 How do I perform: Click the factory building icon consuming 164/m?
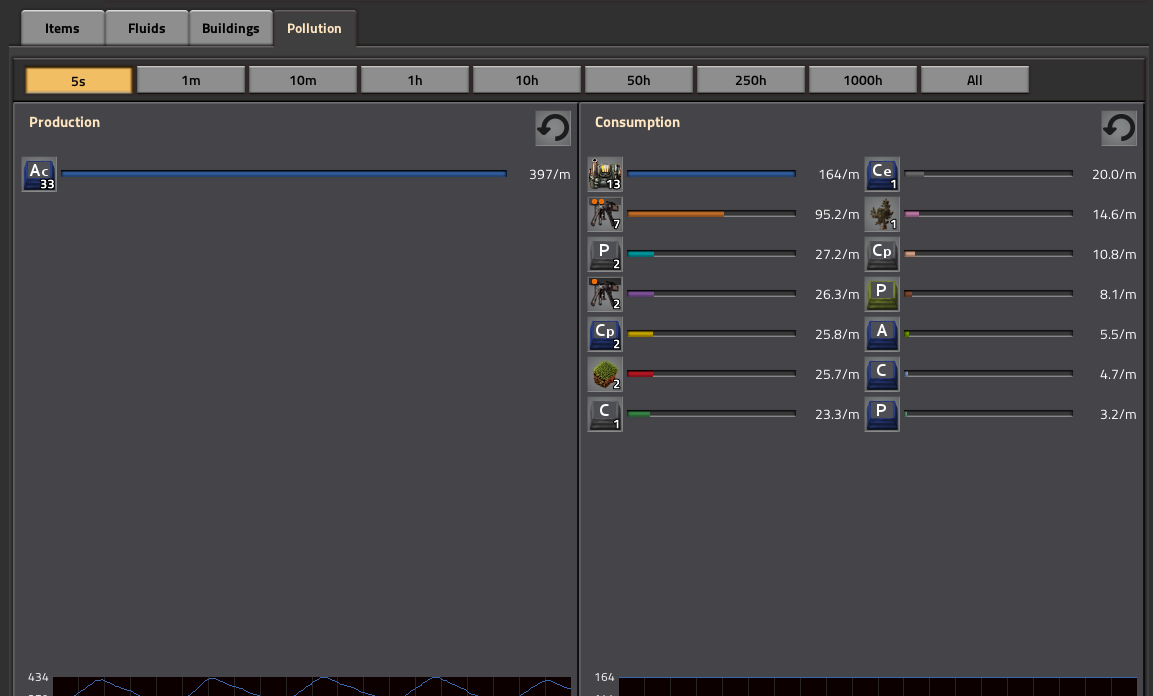(605, 174)
